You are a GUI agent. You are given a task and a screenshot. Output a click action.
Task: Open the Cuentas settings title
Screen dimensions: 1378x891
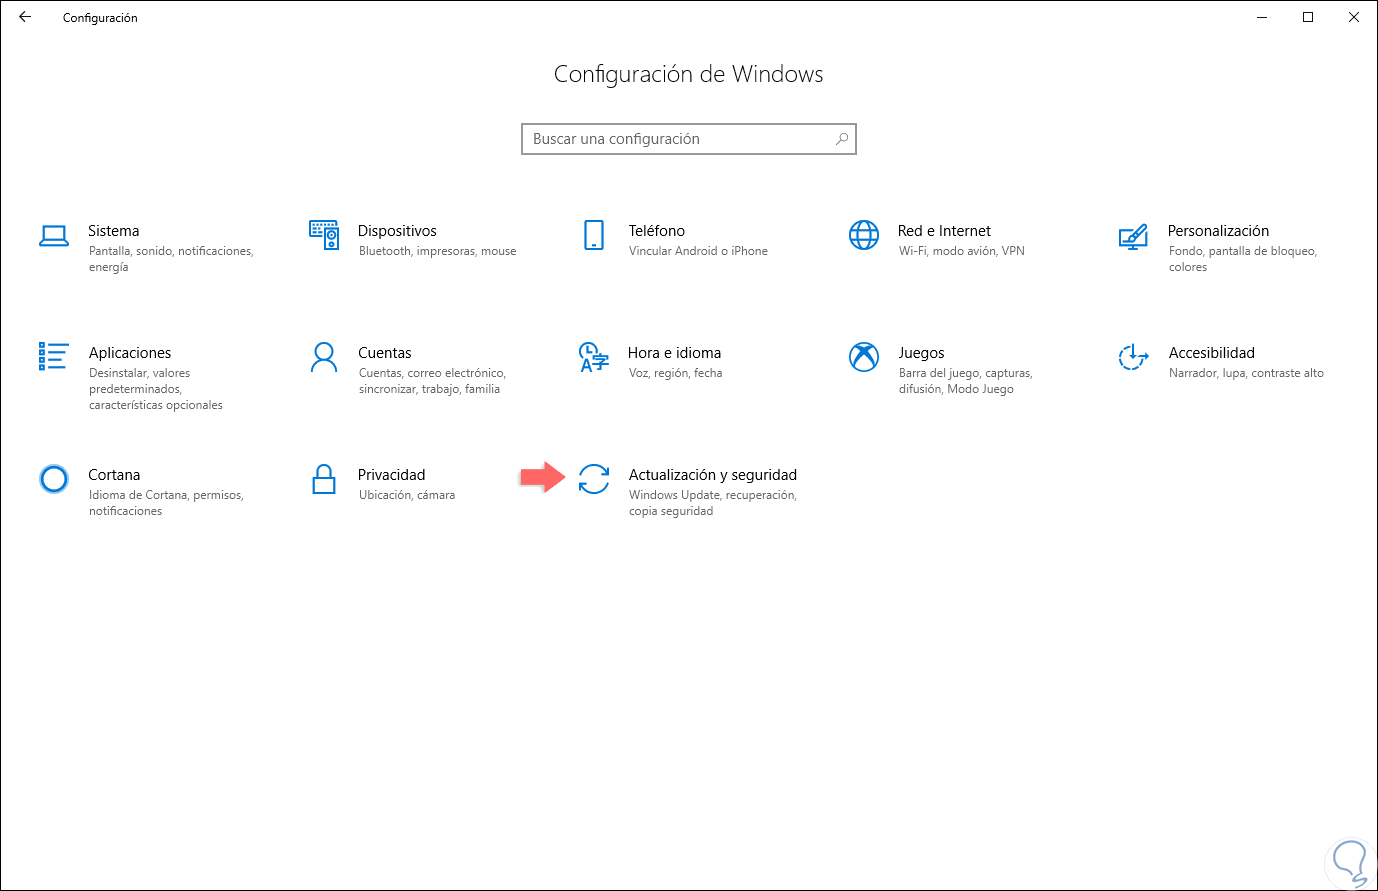pyautogui.click(x=385, y=353)
